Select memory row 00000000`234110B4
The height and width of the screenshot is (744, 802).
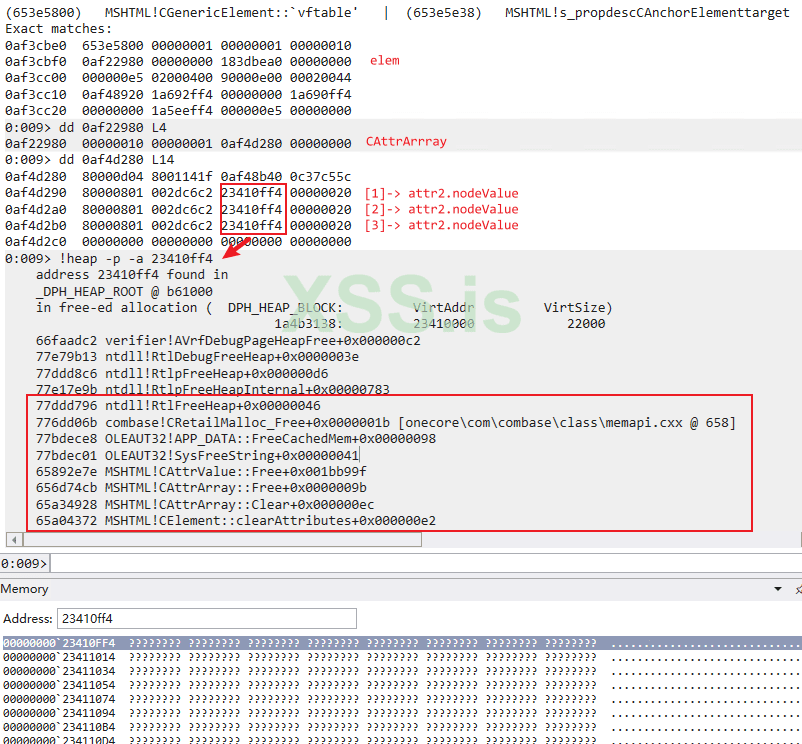[x=401, y=727]
